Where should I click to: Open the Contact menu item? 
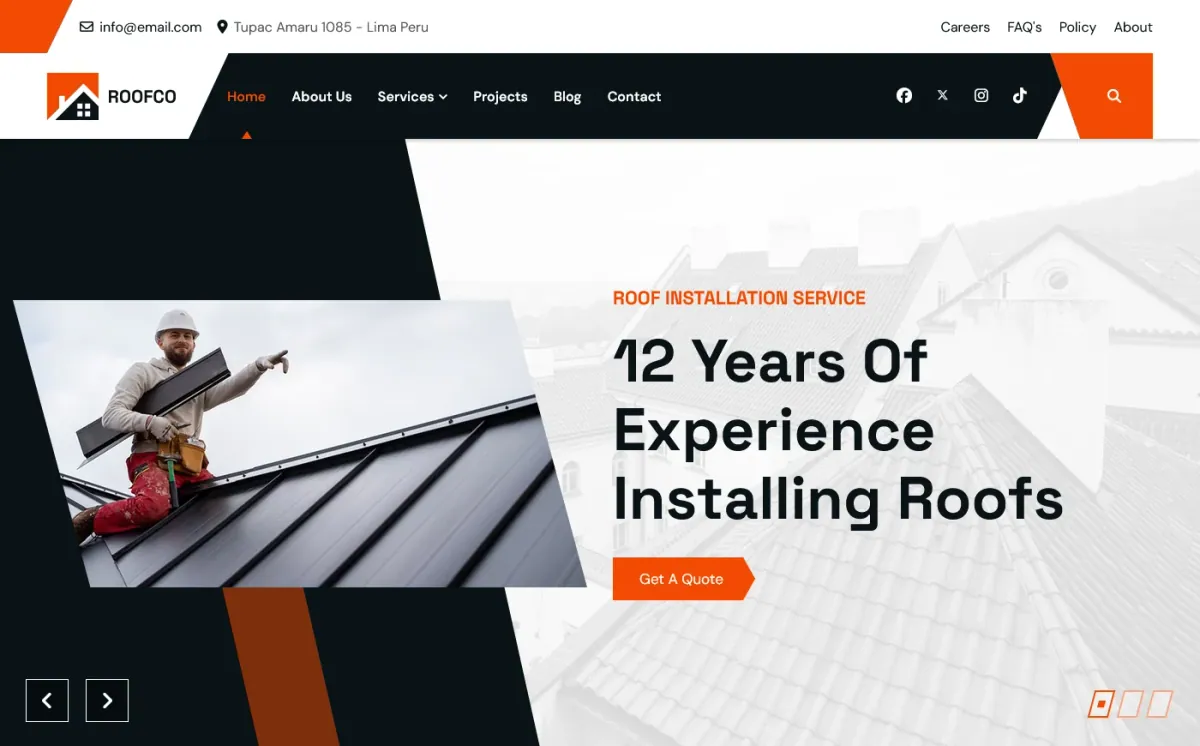point(634,96)
